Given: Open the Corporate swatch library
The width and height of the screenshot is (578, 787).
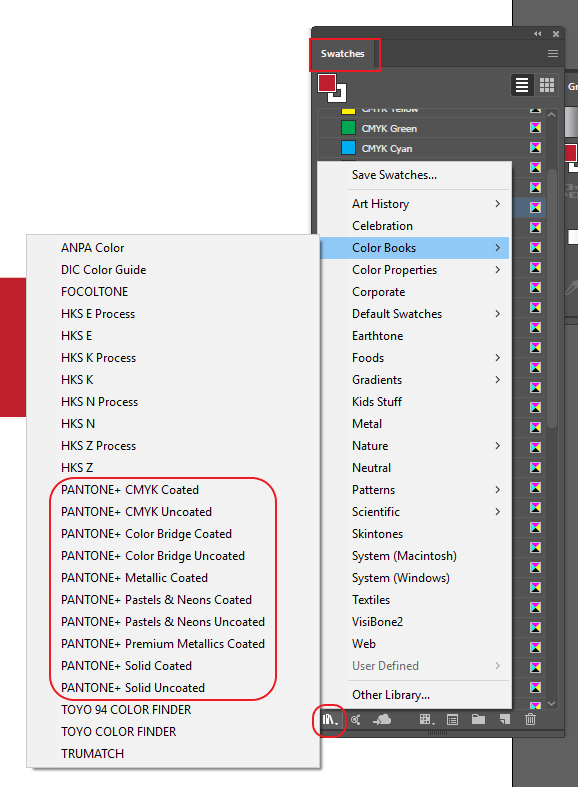Looking at the screenshot, I should click(415, 292).
